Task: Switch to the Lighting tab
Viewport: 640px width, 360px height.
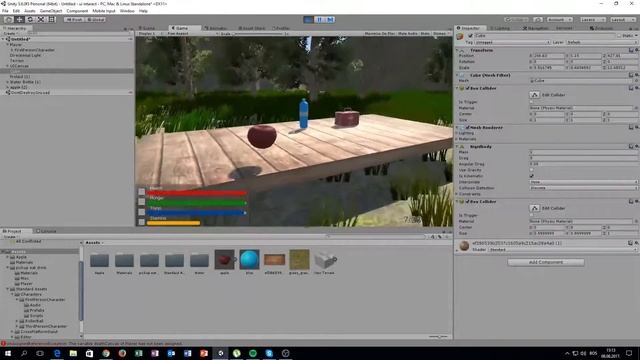Action: pos(500,28)
